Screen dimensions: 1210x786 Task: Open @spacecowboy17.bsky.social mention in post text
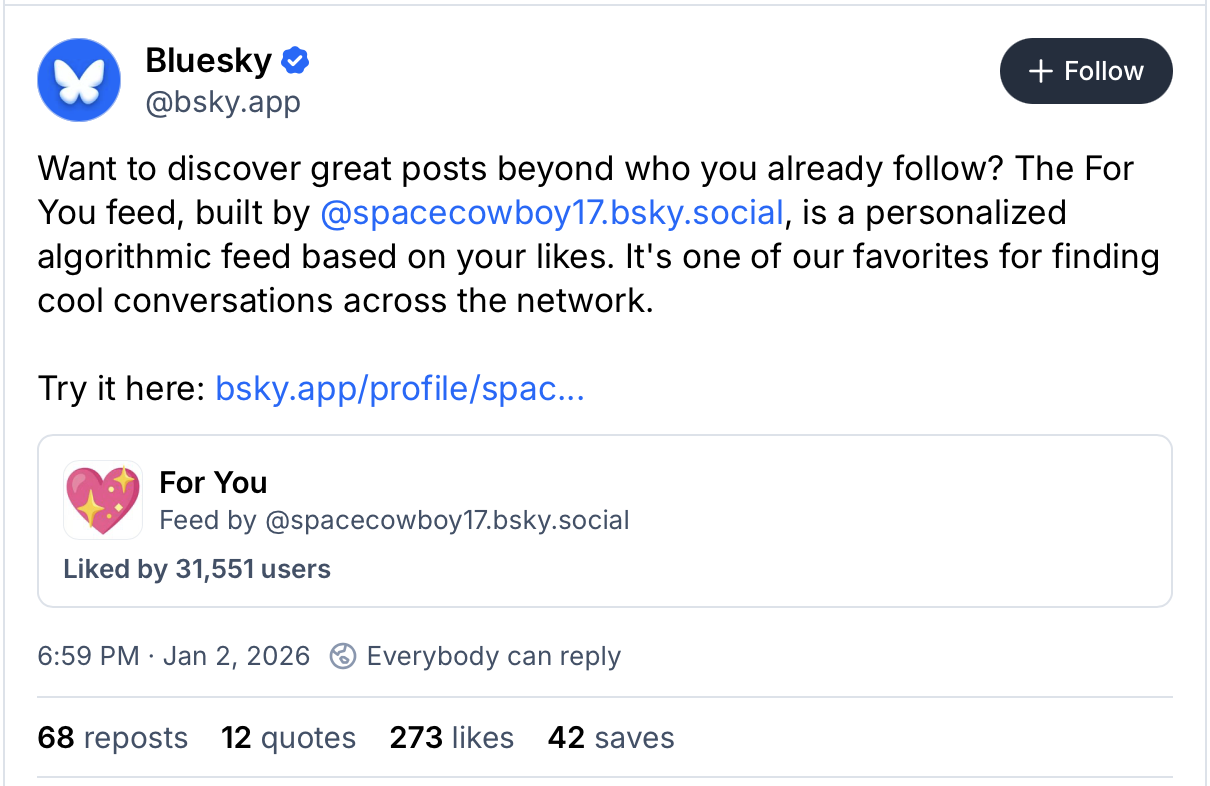(551, 213)
